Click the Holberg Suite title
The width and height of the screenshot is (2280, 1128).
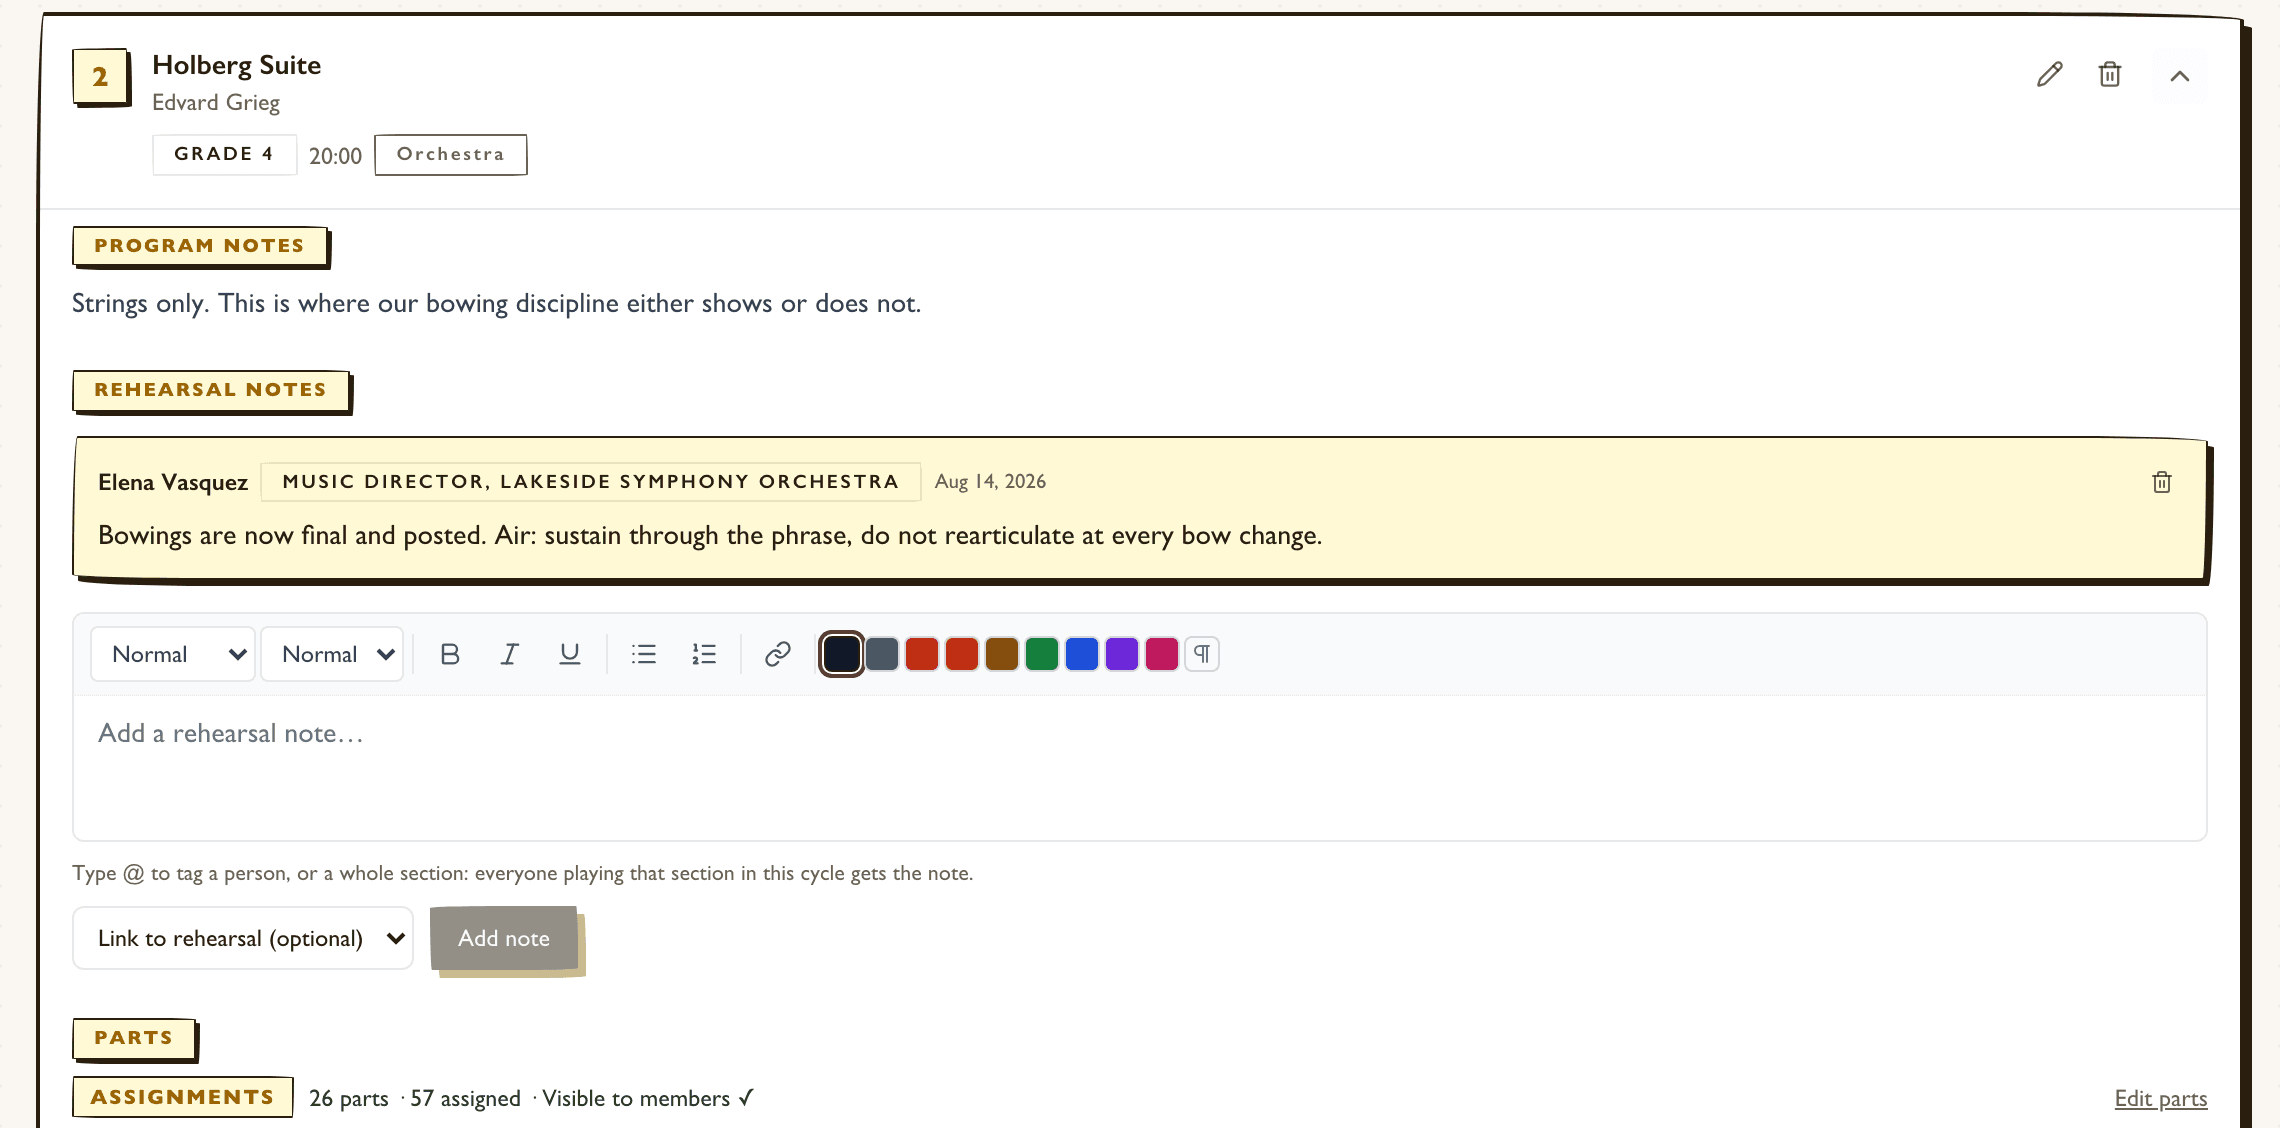click(237, 65)
